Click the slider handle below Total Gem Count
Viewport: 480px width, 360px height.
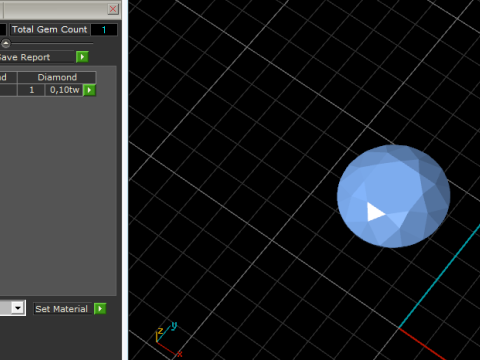click(6, 43)
